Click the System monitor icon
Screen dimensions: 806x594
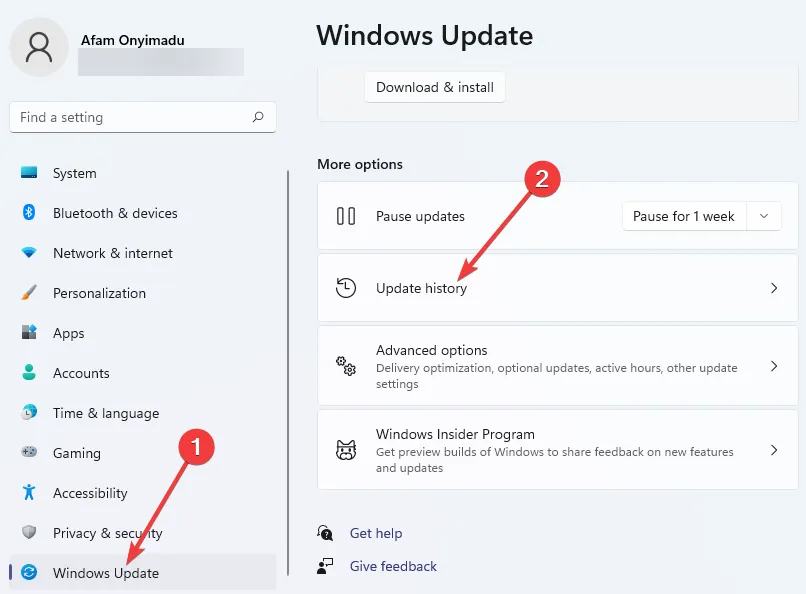[29, 172]
